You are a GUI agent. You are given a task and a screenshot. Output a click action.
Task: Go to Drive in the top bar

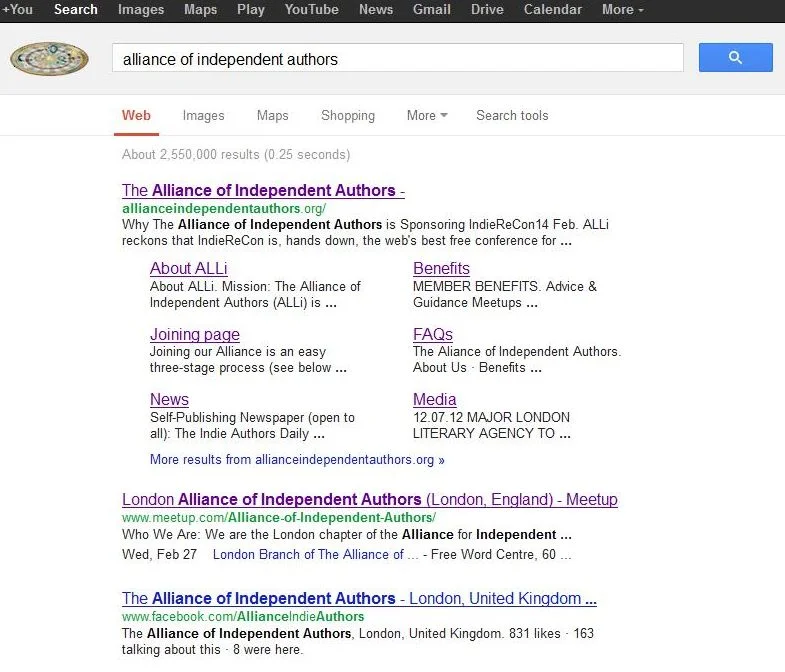point(487,10)
